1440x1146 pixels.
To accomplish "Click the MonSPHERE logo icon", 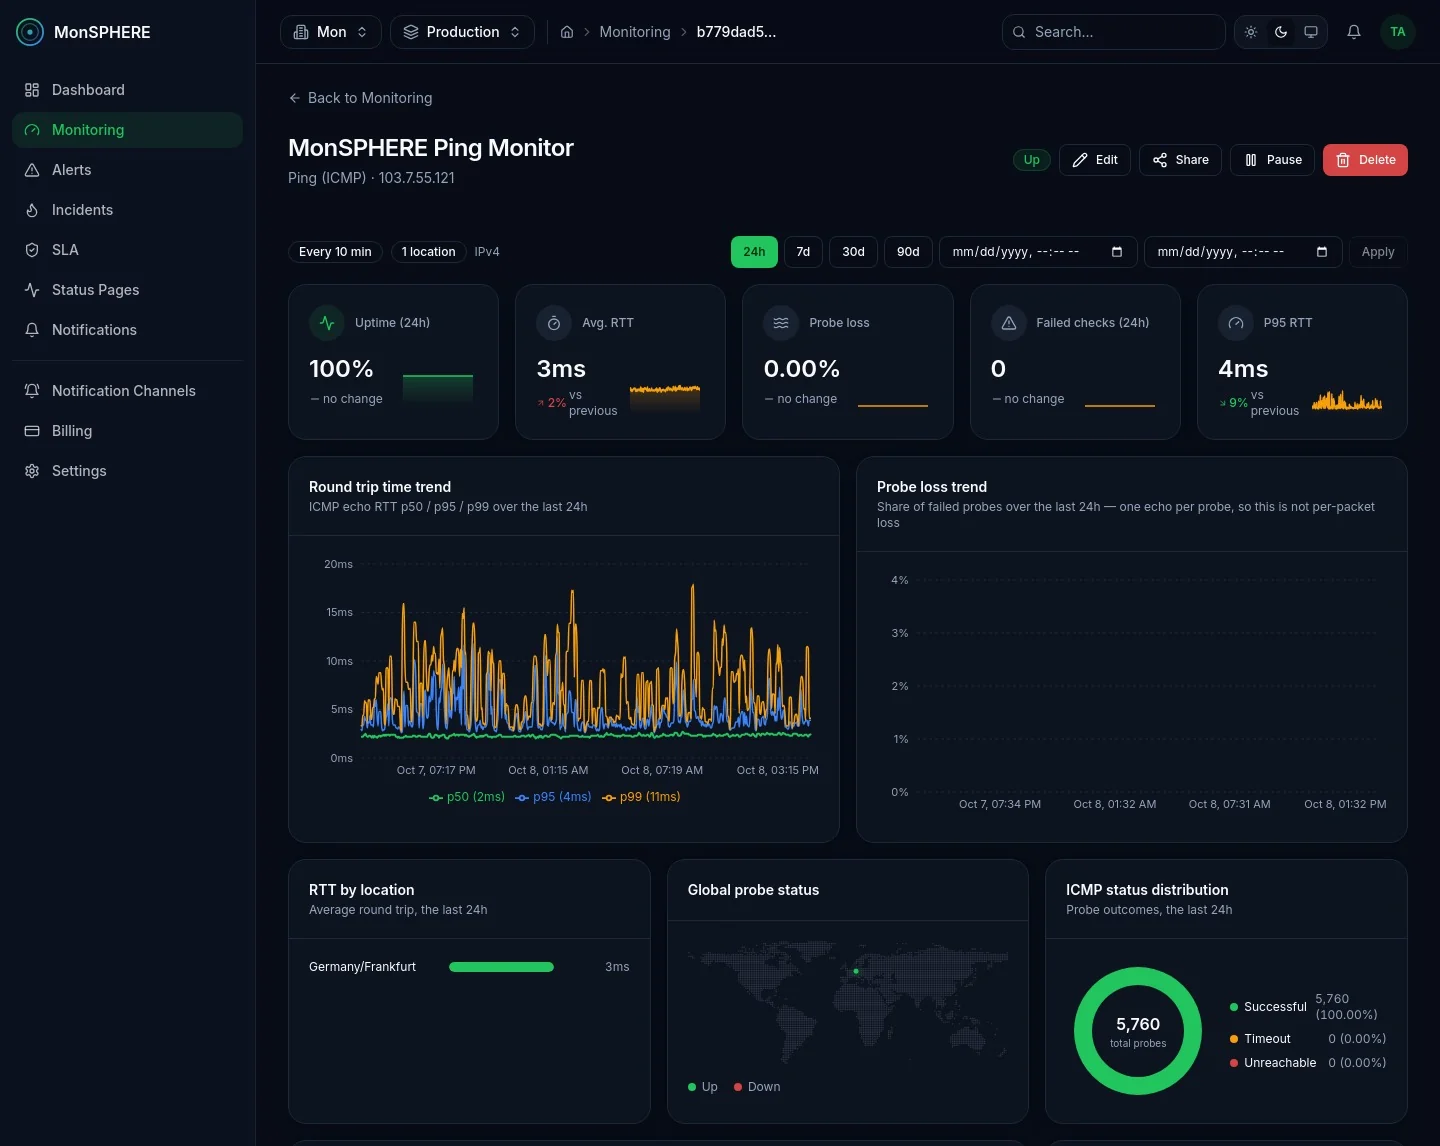I will [30, 32].
